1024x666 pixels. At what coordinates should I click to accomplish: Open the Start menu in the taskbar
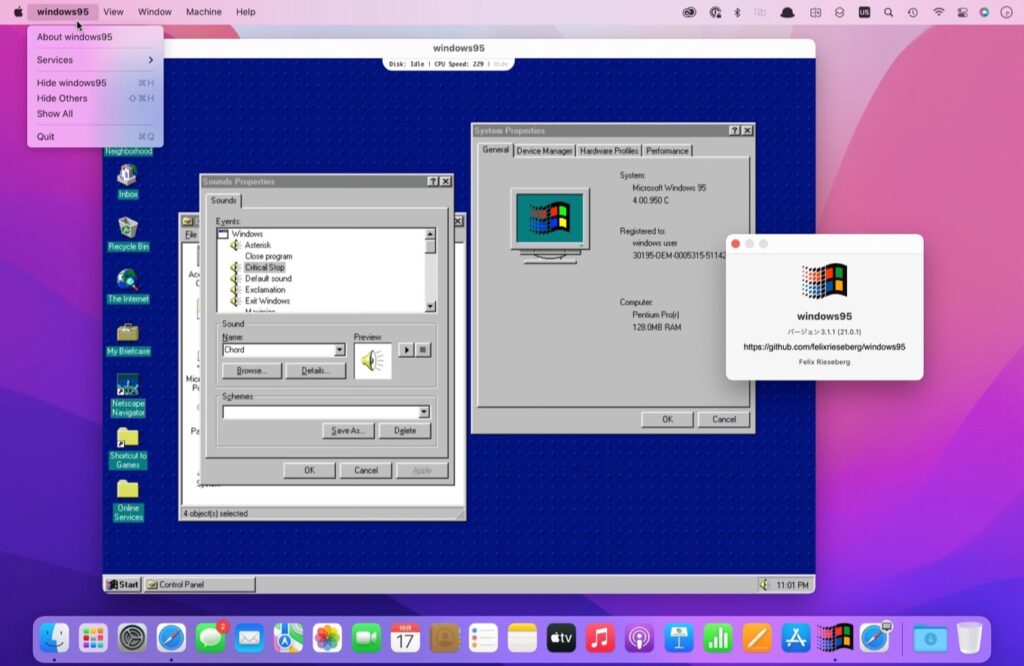click(x=121, y=584)
